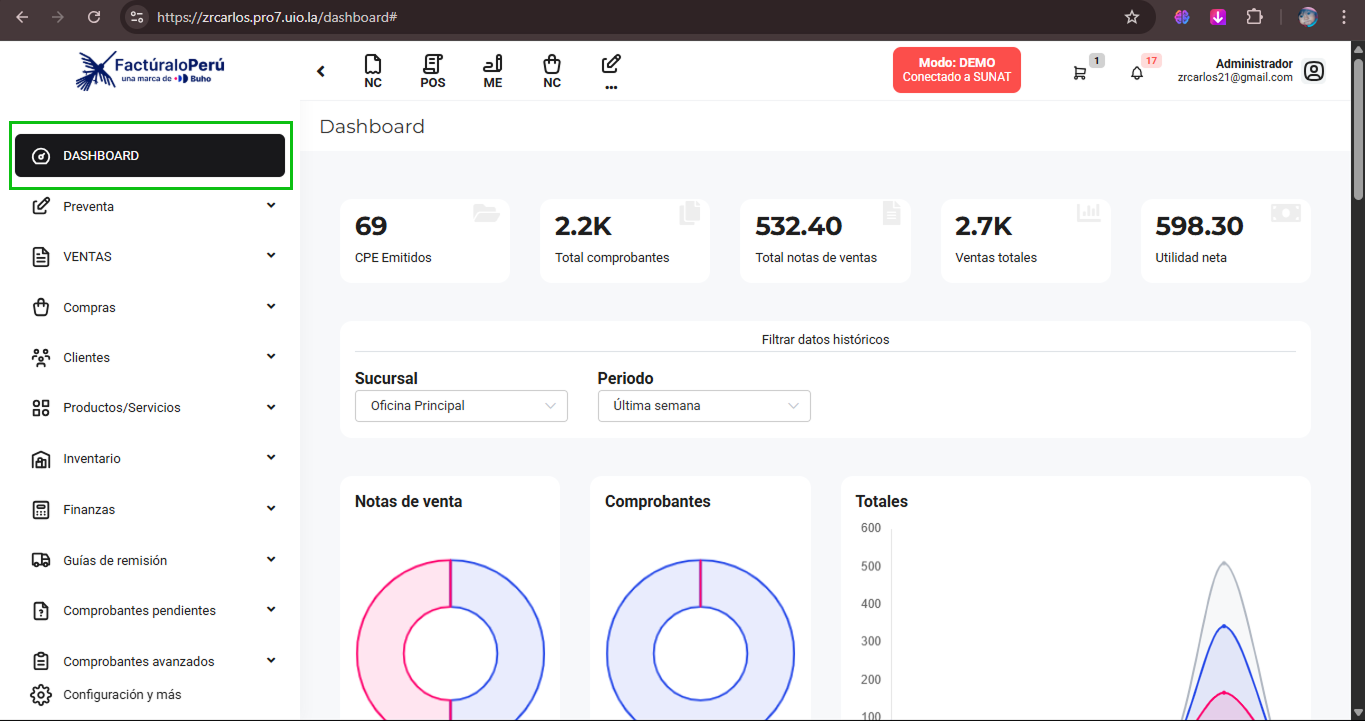
Task: Open the Periodo dropdown
Action: click(x=704, y=406)
